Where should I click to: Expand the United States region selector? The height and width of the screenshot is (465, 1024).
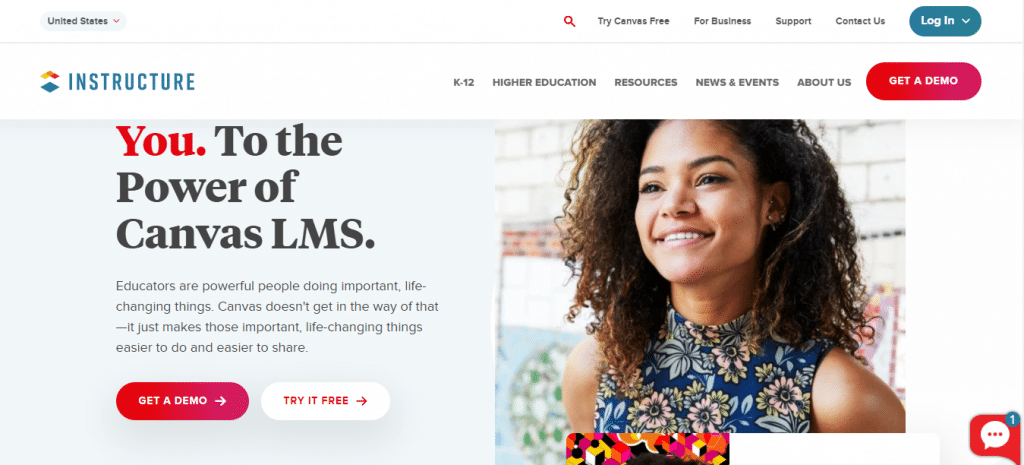click(x=84, y=21)
